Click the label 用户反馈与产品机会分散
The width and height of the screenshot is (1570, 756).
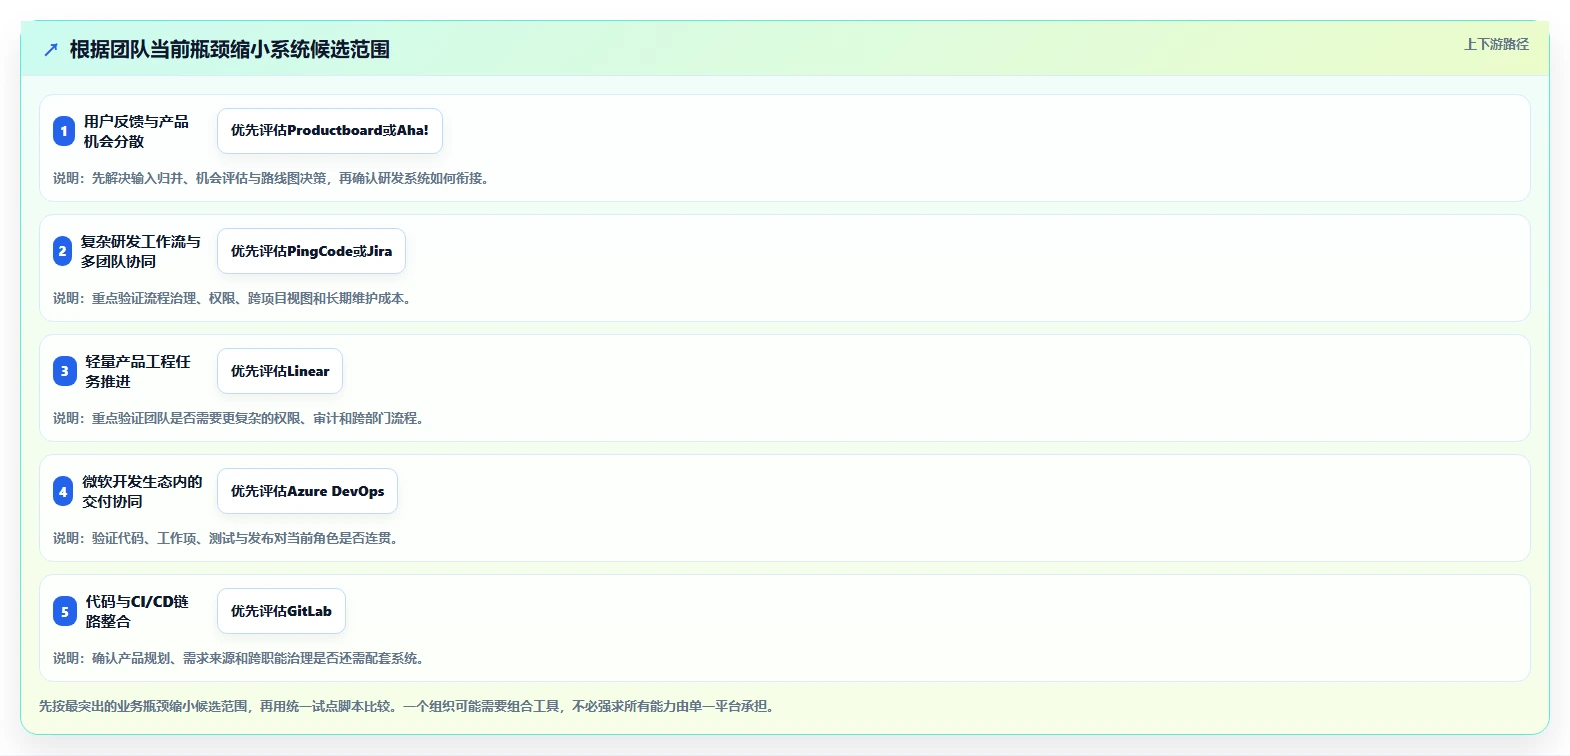[x=136, y=131]
